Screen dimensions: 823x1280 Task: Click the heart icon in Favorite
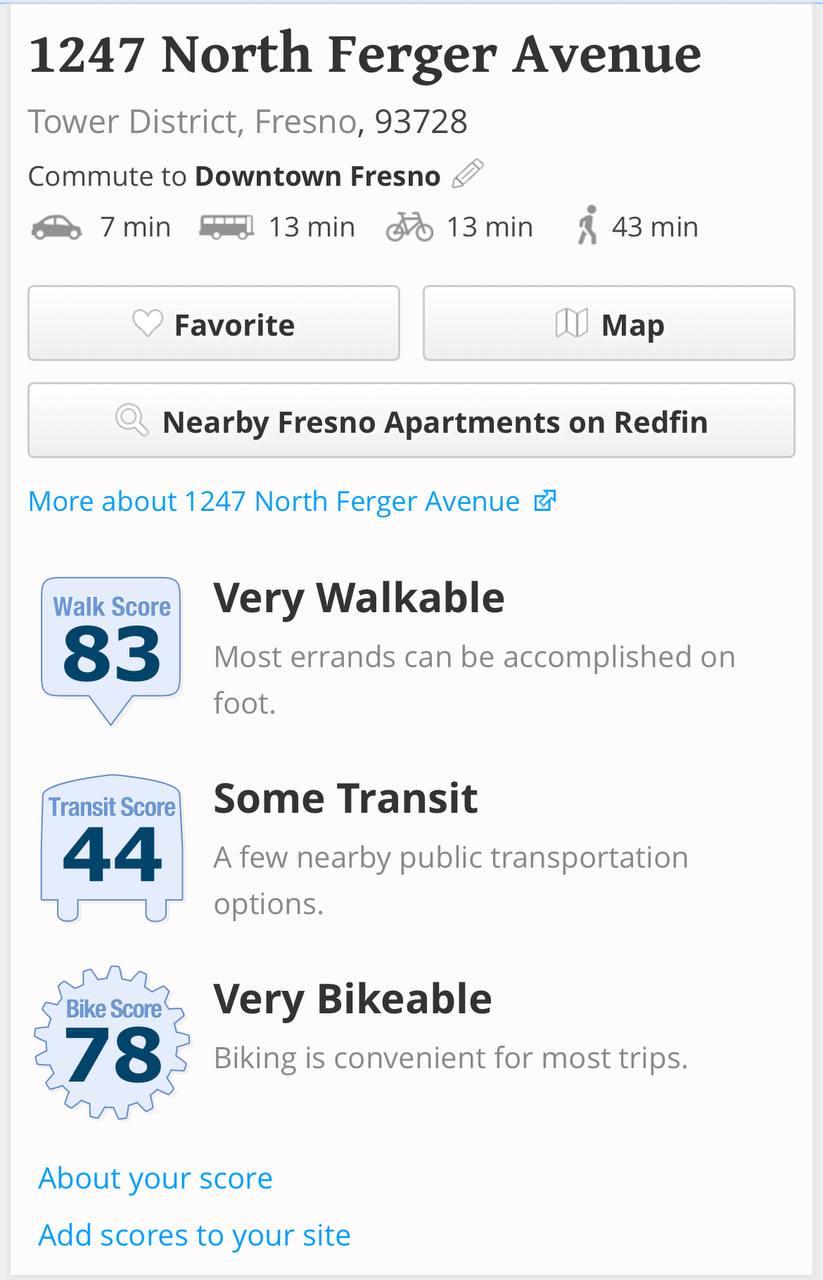(148, 324)
